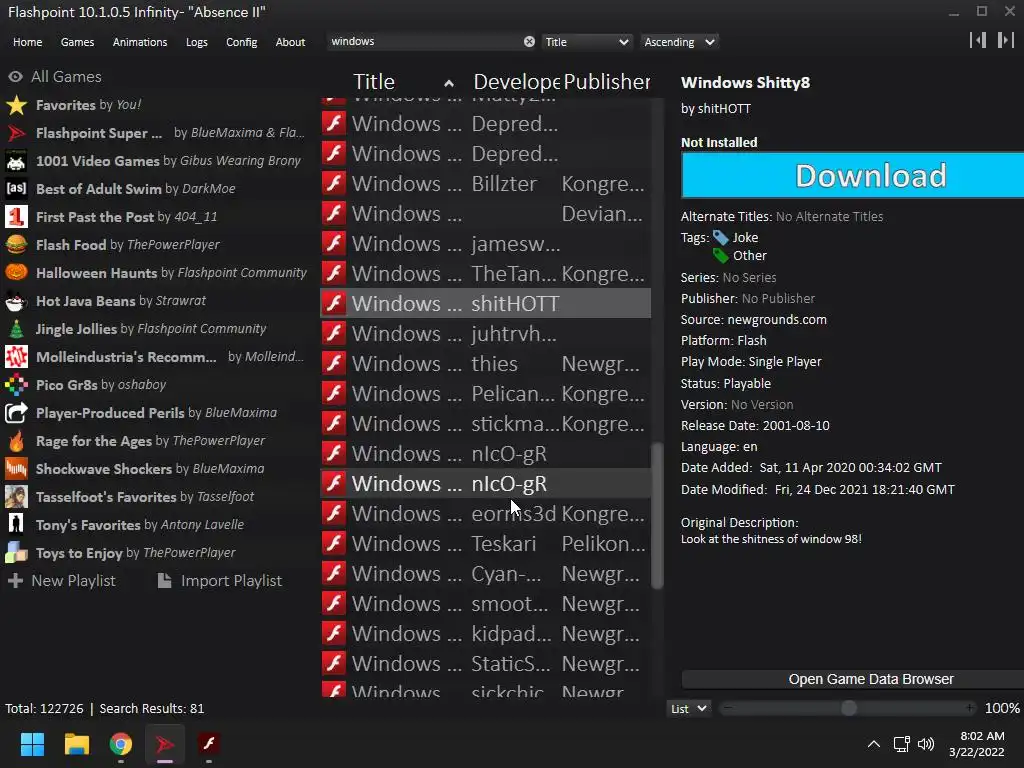
Task: Select the game by stickma...
Action: coord(485,424)
